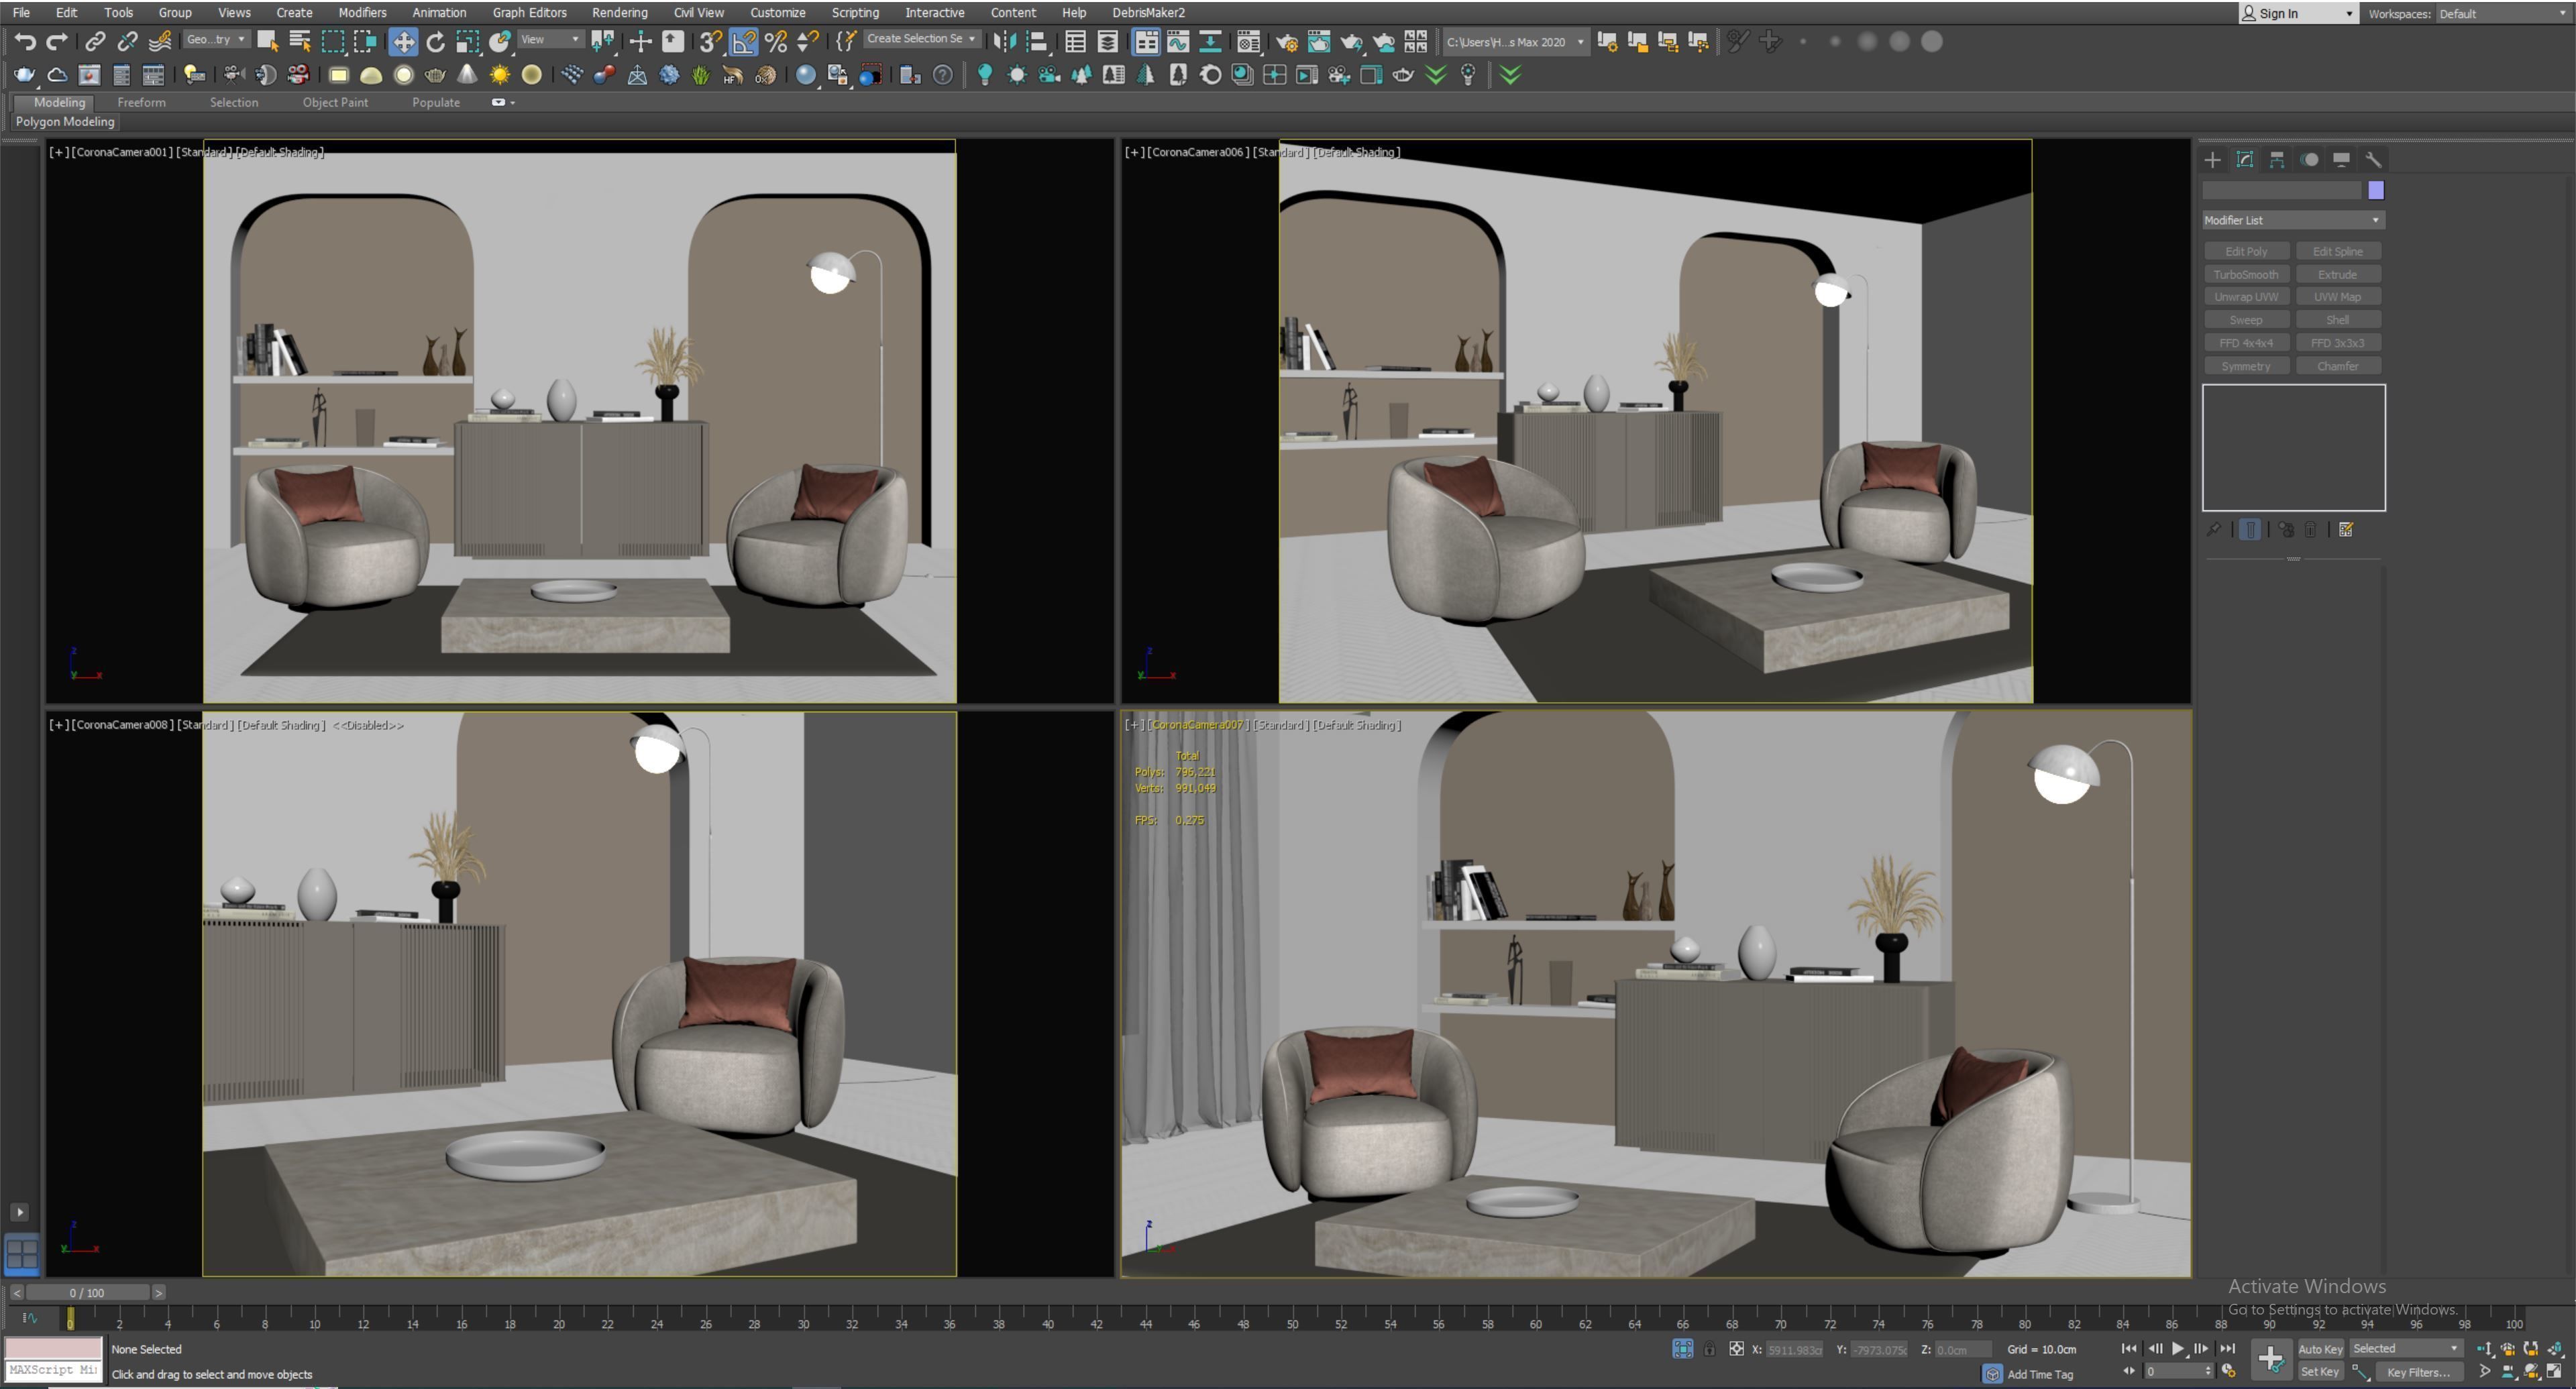Activate the Select and Link chain tool
Image resolution: width=2576 pixels, height=1389 pixels.
[x=95, y=41]
